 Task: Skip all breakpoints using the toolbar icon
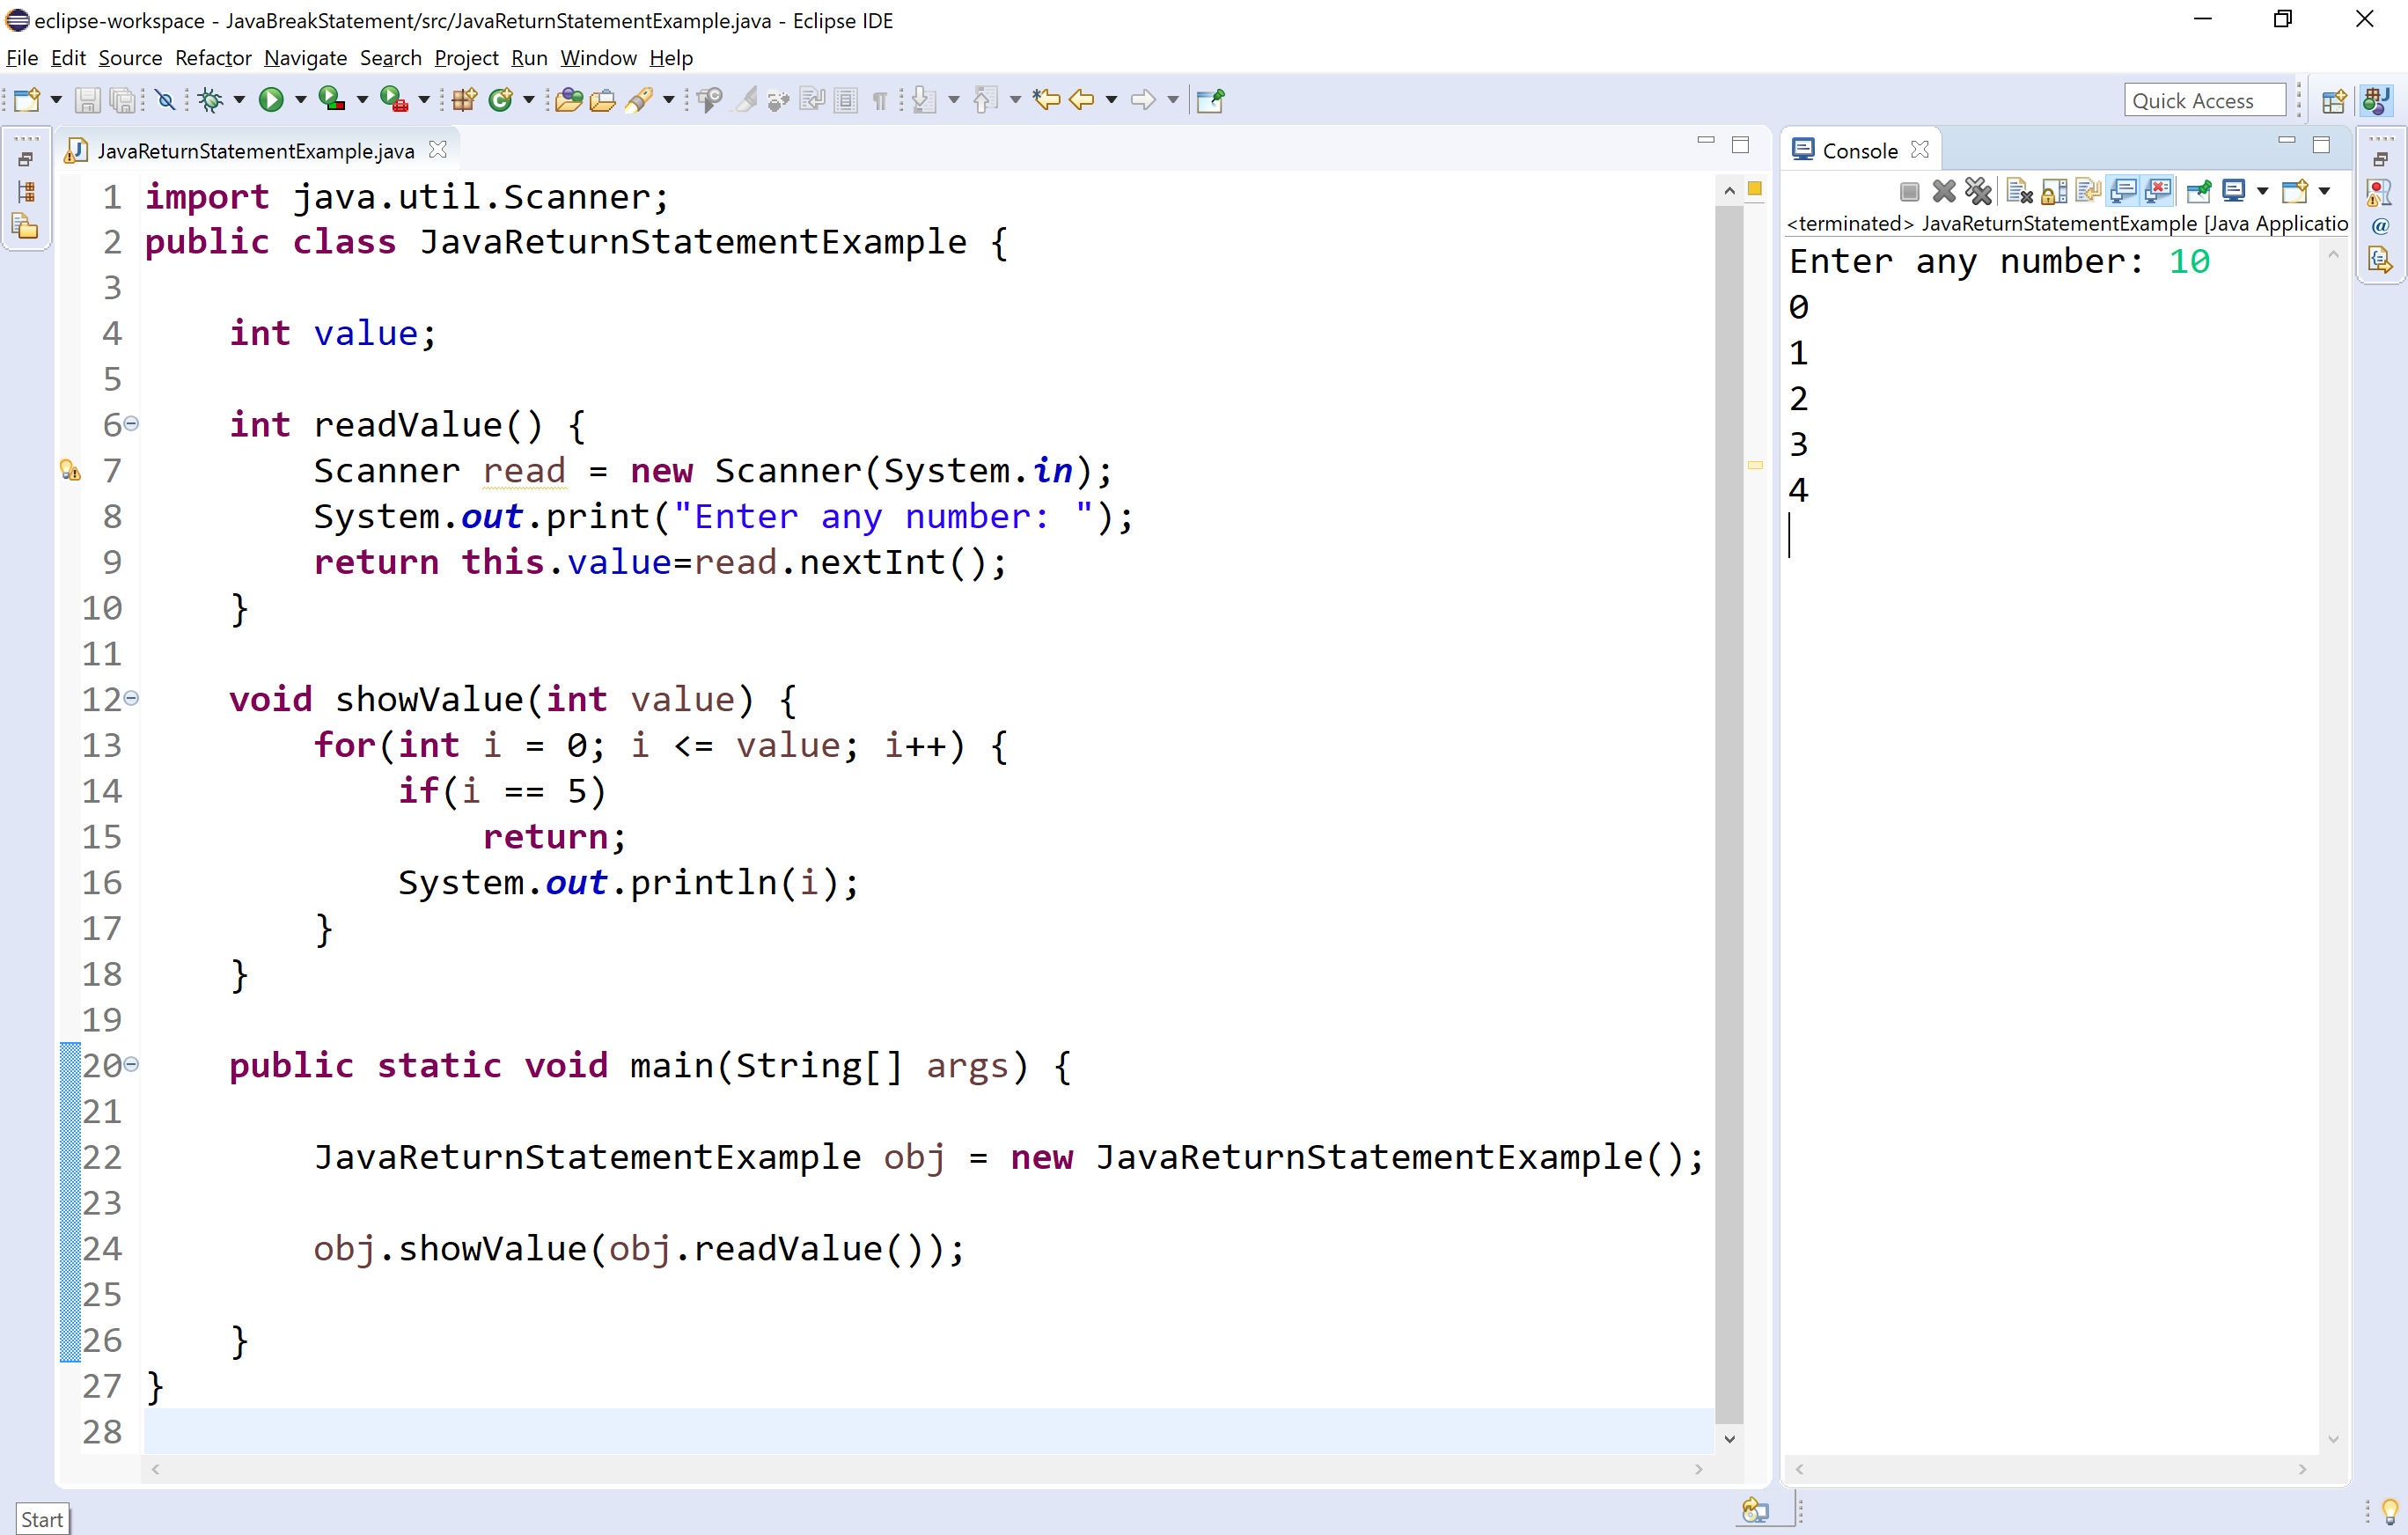pyautogui.click(x=165, y=99)
